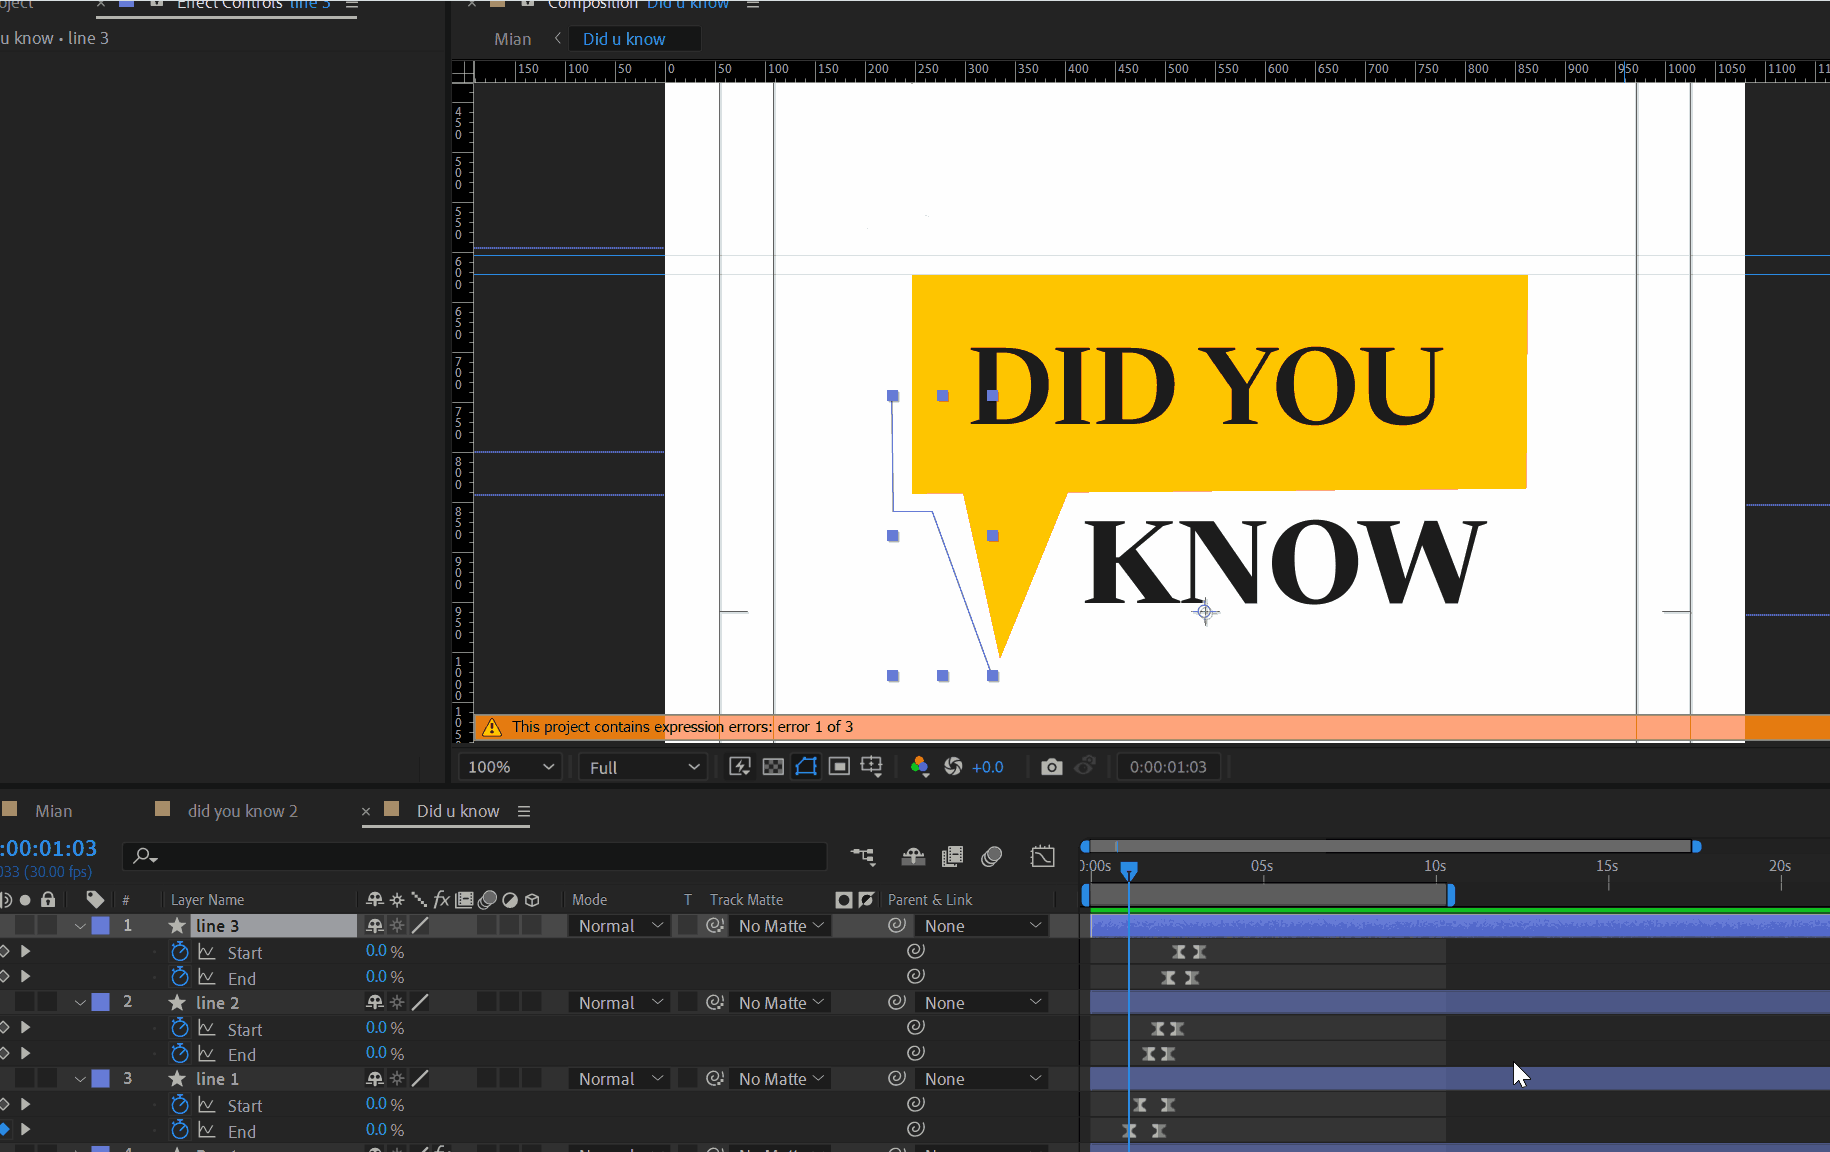Open blending Mode dropdown for line 2
The image size is (1830, 1152).
(x=619, y=1002)
